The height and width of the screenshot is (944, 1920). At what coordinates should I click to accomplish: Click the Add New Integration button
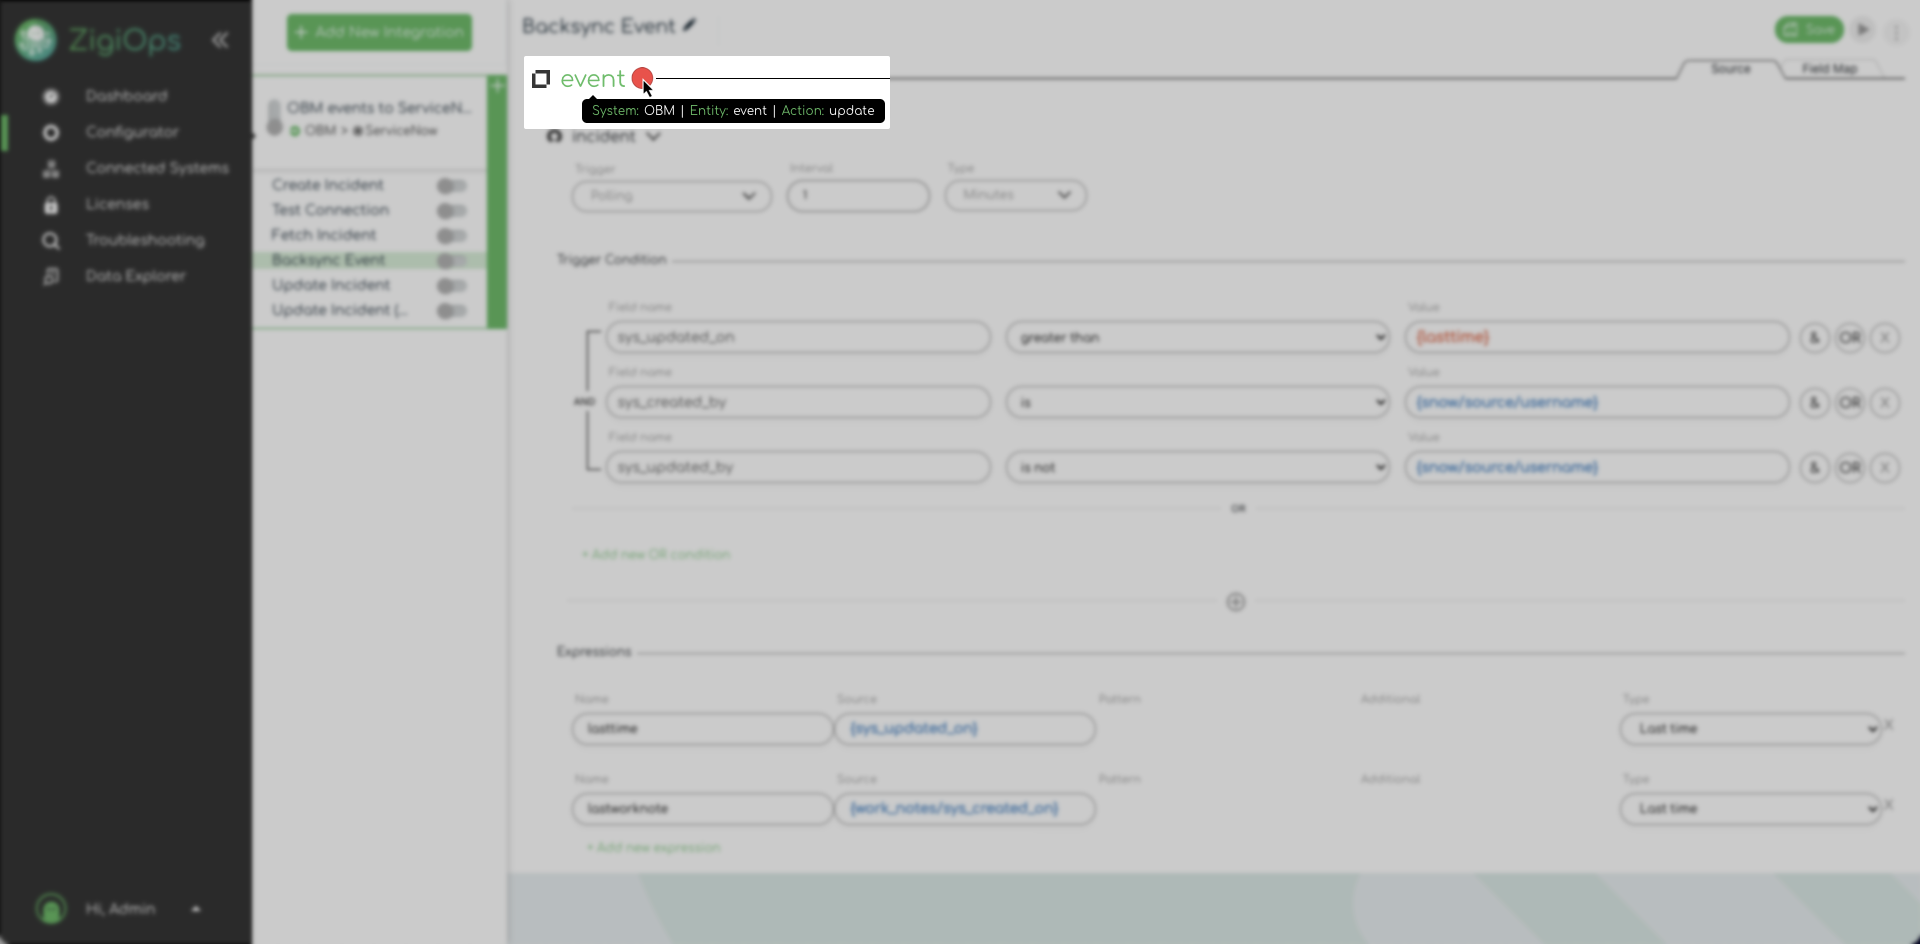379,32
